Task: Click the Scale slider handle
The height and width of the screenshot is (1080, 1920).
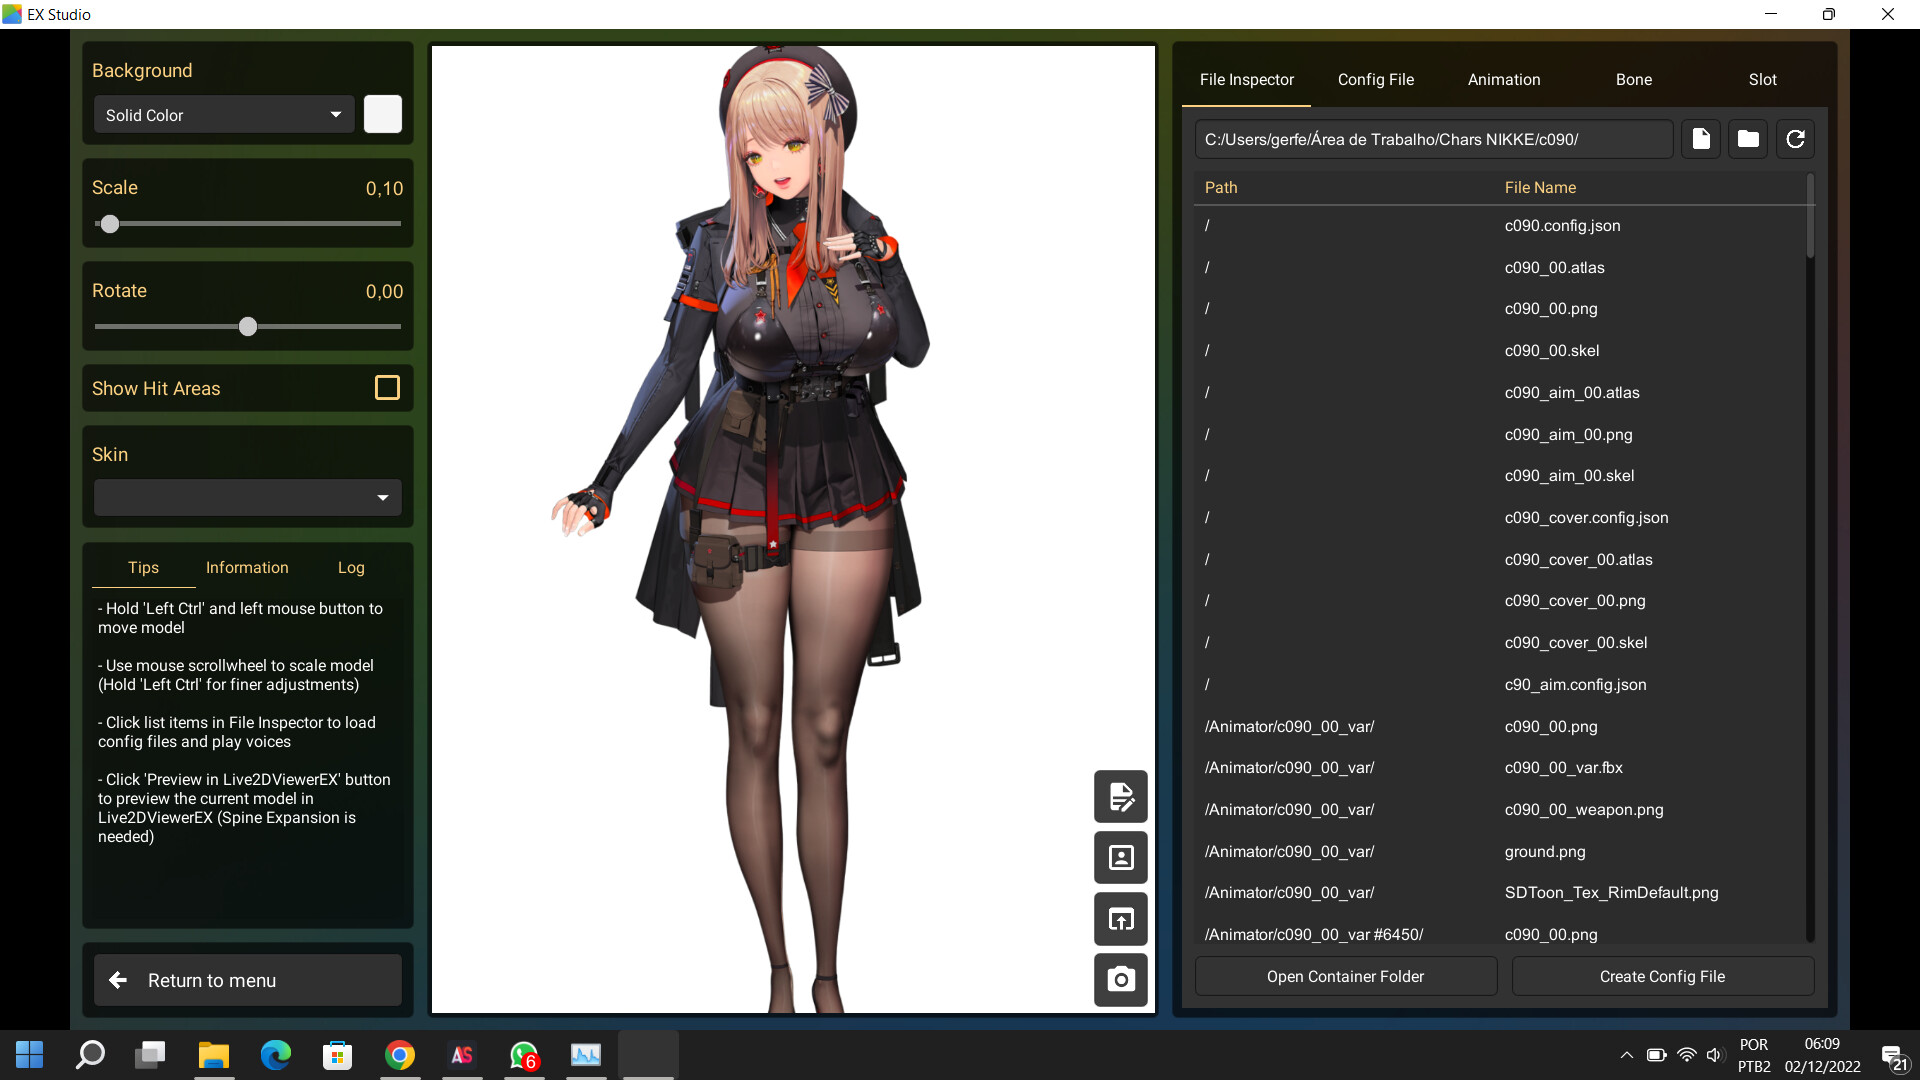Action: tap(110, 224)
